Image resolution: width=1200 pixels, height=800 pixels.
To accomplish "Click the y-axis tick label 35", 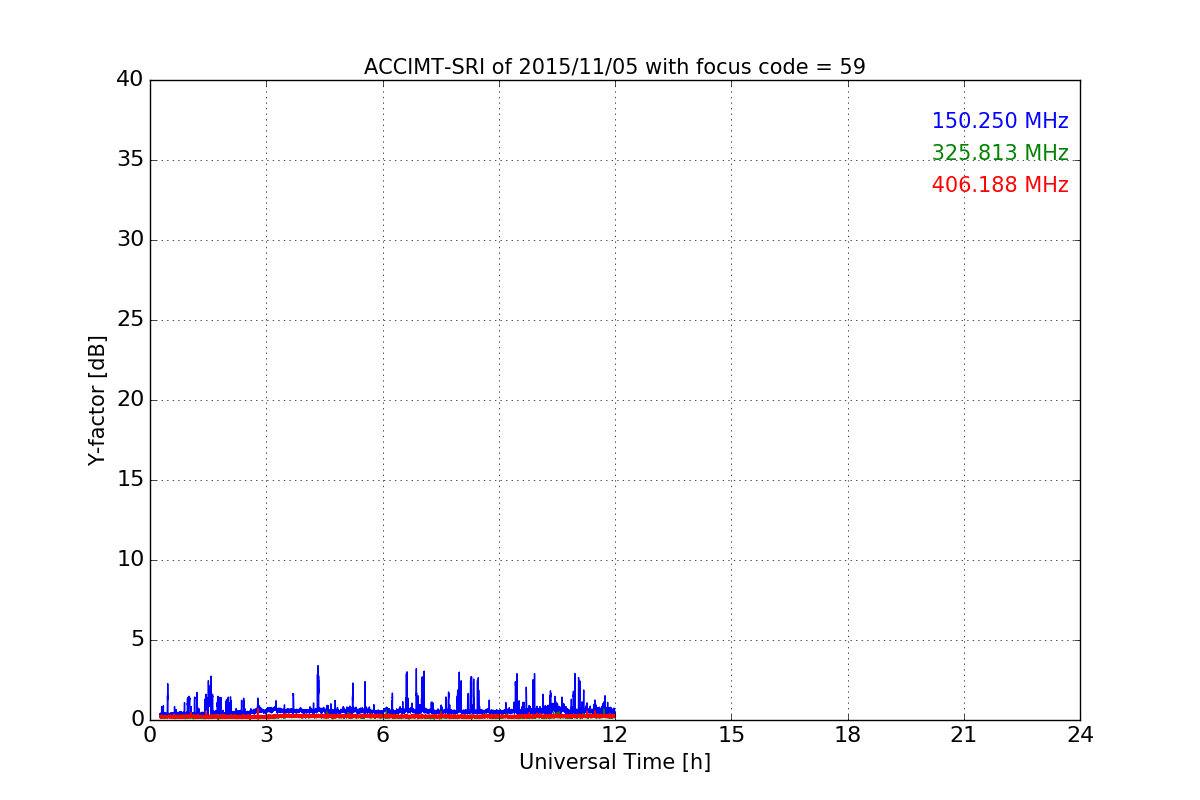I will coord(130,159).
